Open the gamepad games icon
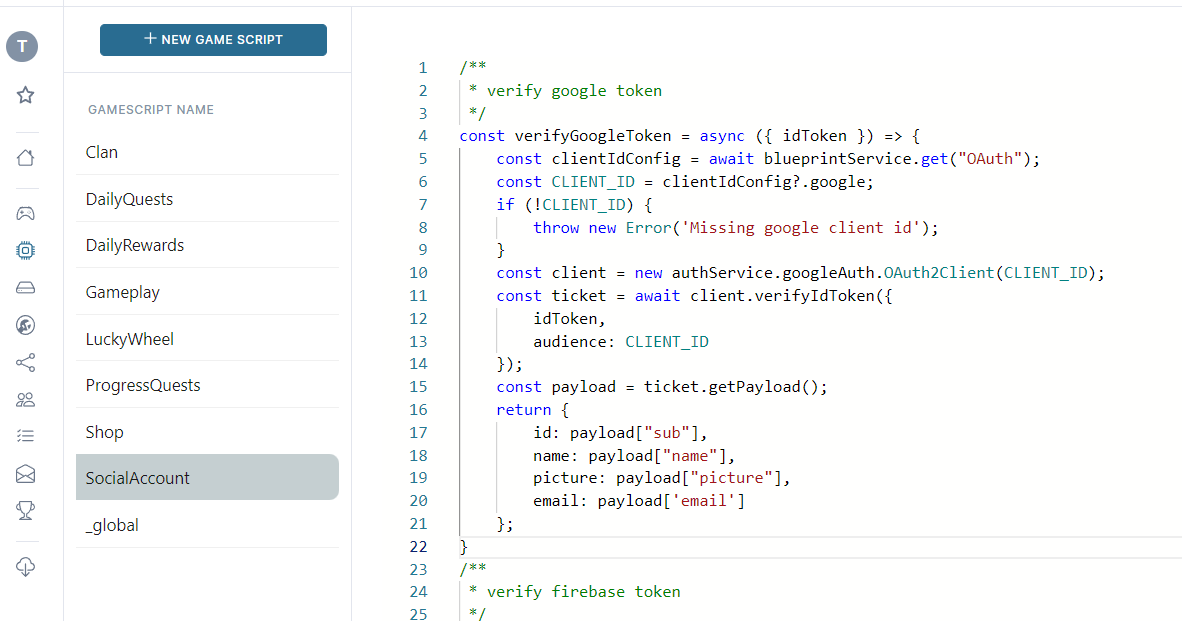Viewport: 1182px width, 621px height. pyautogui.click(x=26, y=213)
